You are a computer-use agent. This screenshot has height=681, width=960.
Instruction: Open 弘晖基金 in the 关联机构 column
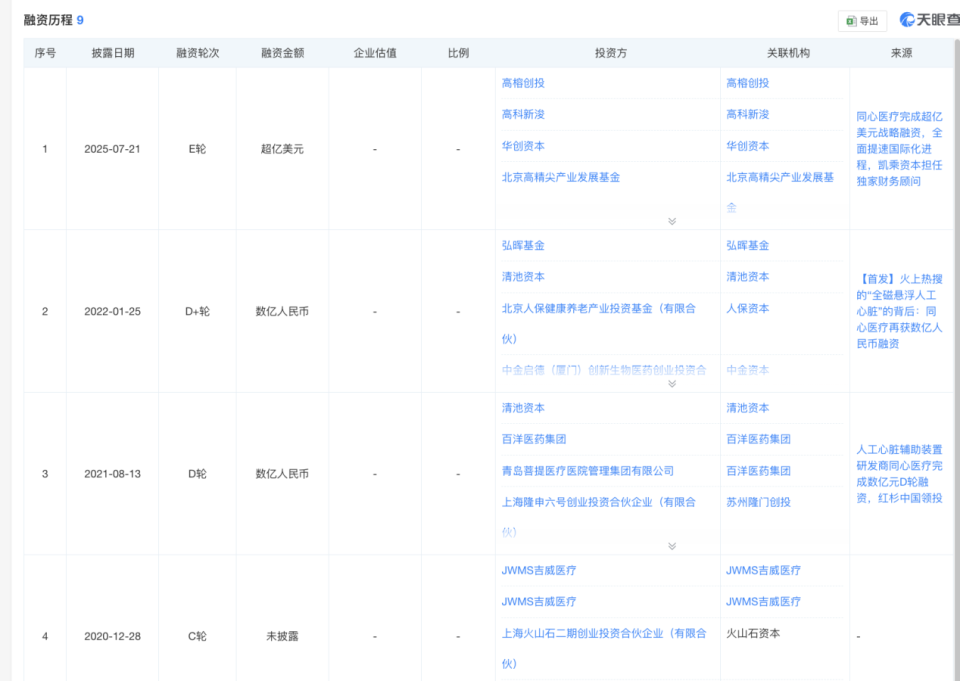coord(748,245)
